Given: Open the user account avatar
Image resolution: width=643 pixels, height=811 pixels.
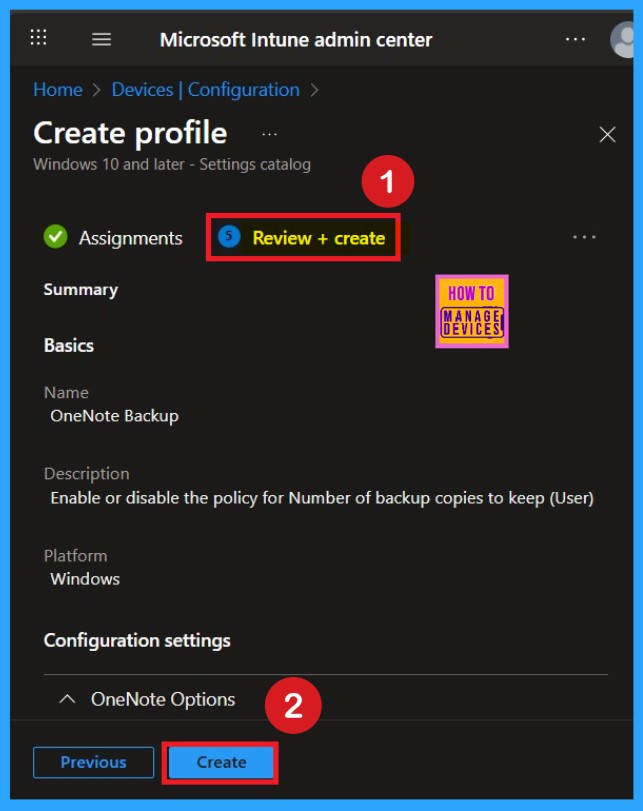Looking at the screenshot, I should click(x=624, y=40).
